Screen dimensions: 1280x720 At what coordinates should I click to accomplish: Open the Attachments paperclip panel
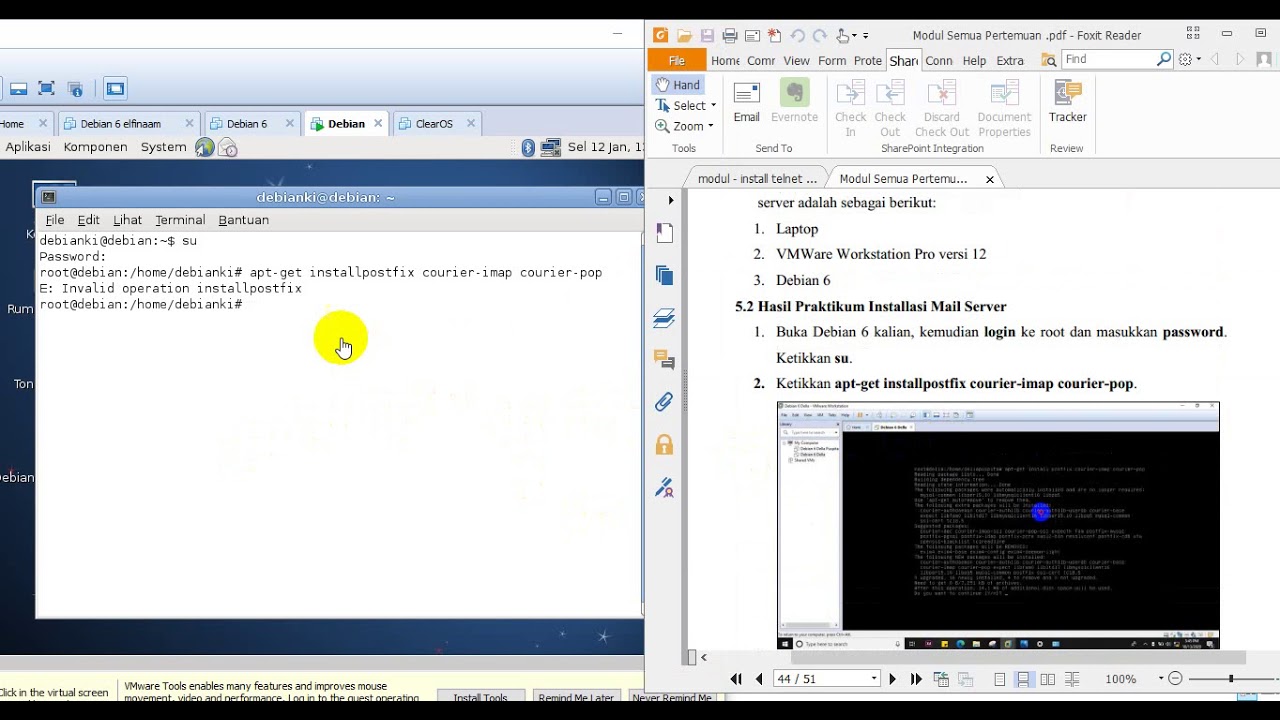[x=664, y=401]
